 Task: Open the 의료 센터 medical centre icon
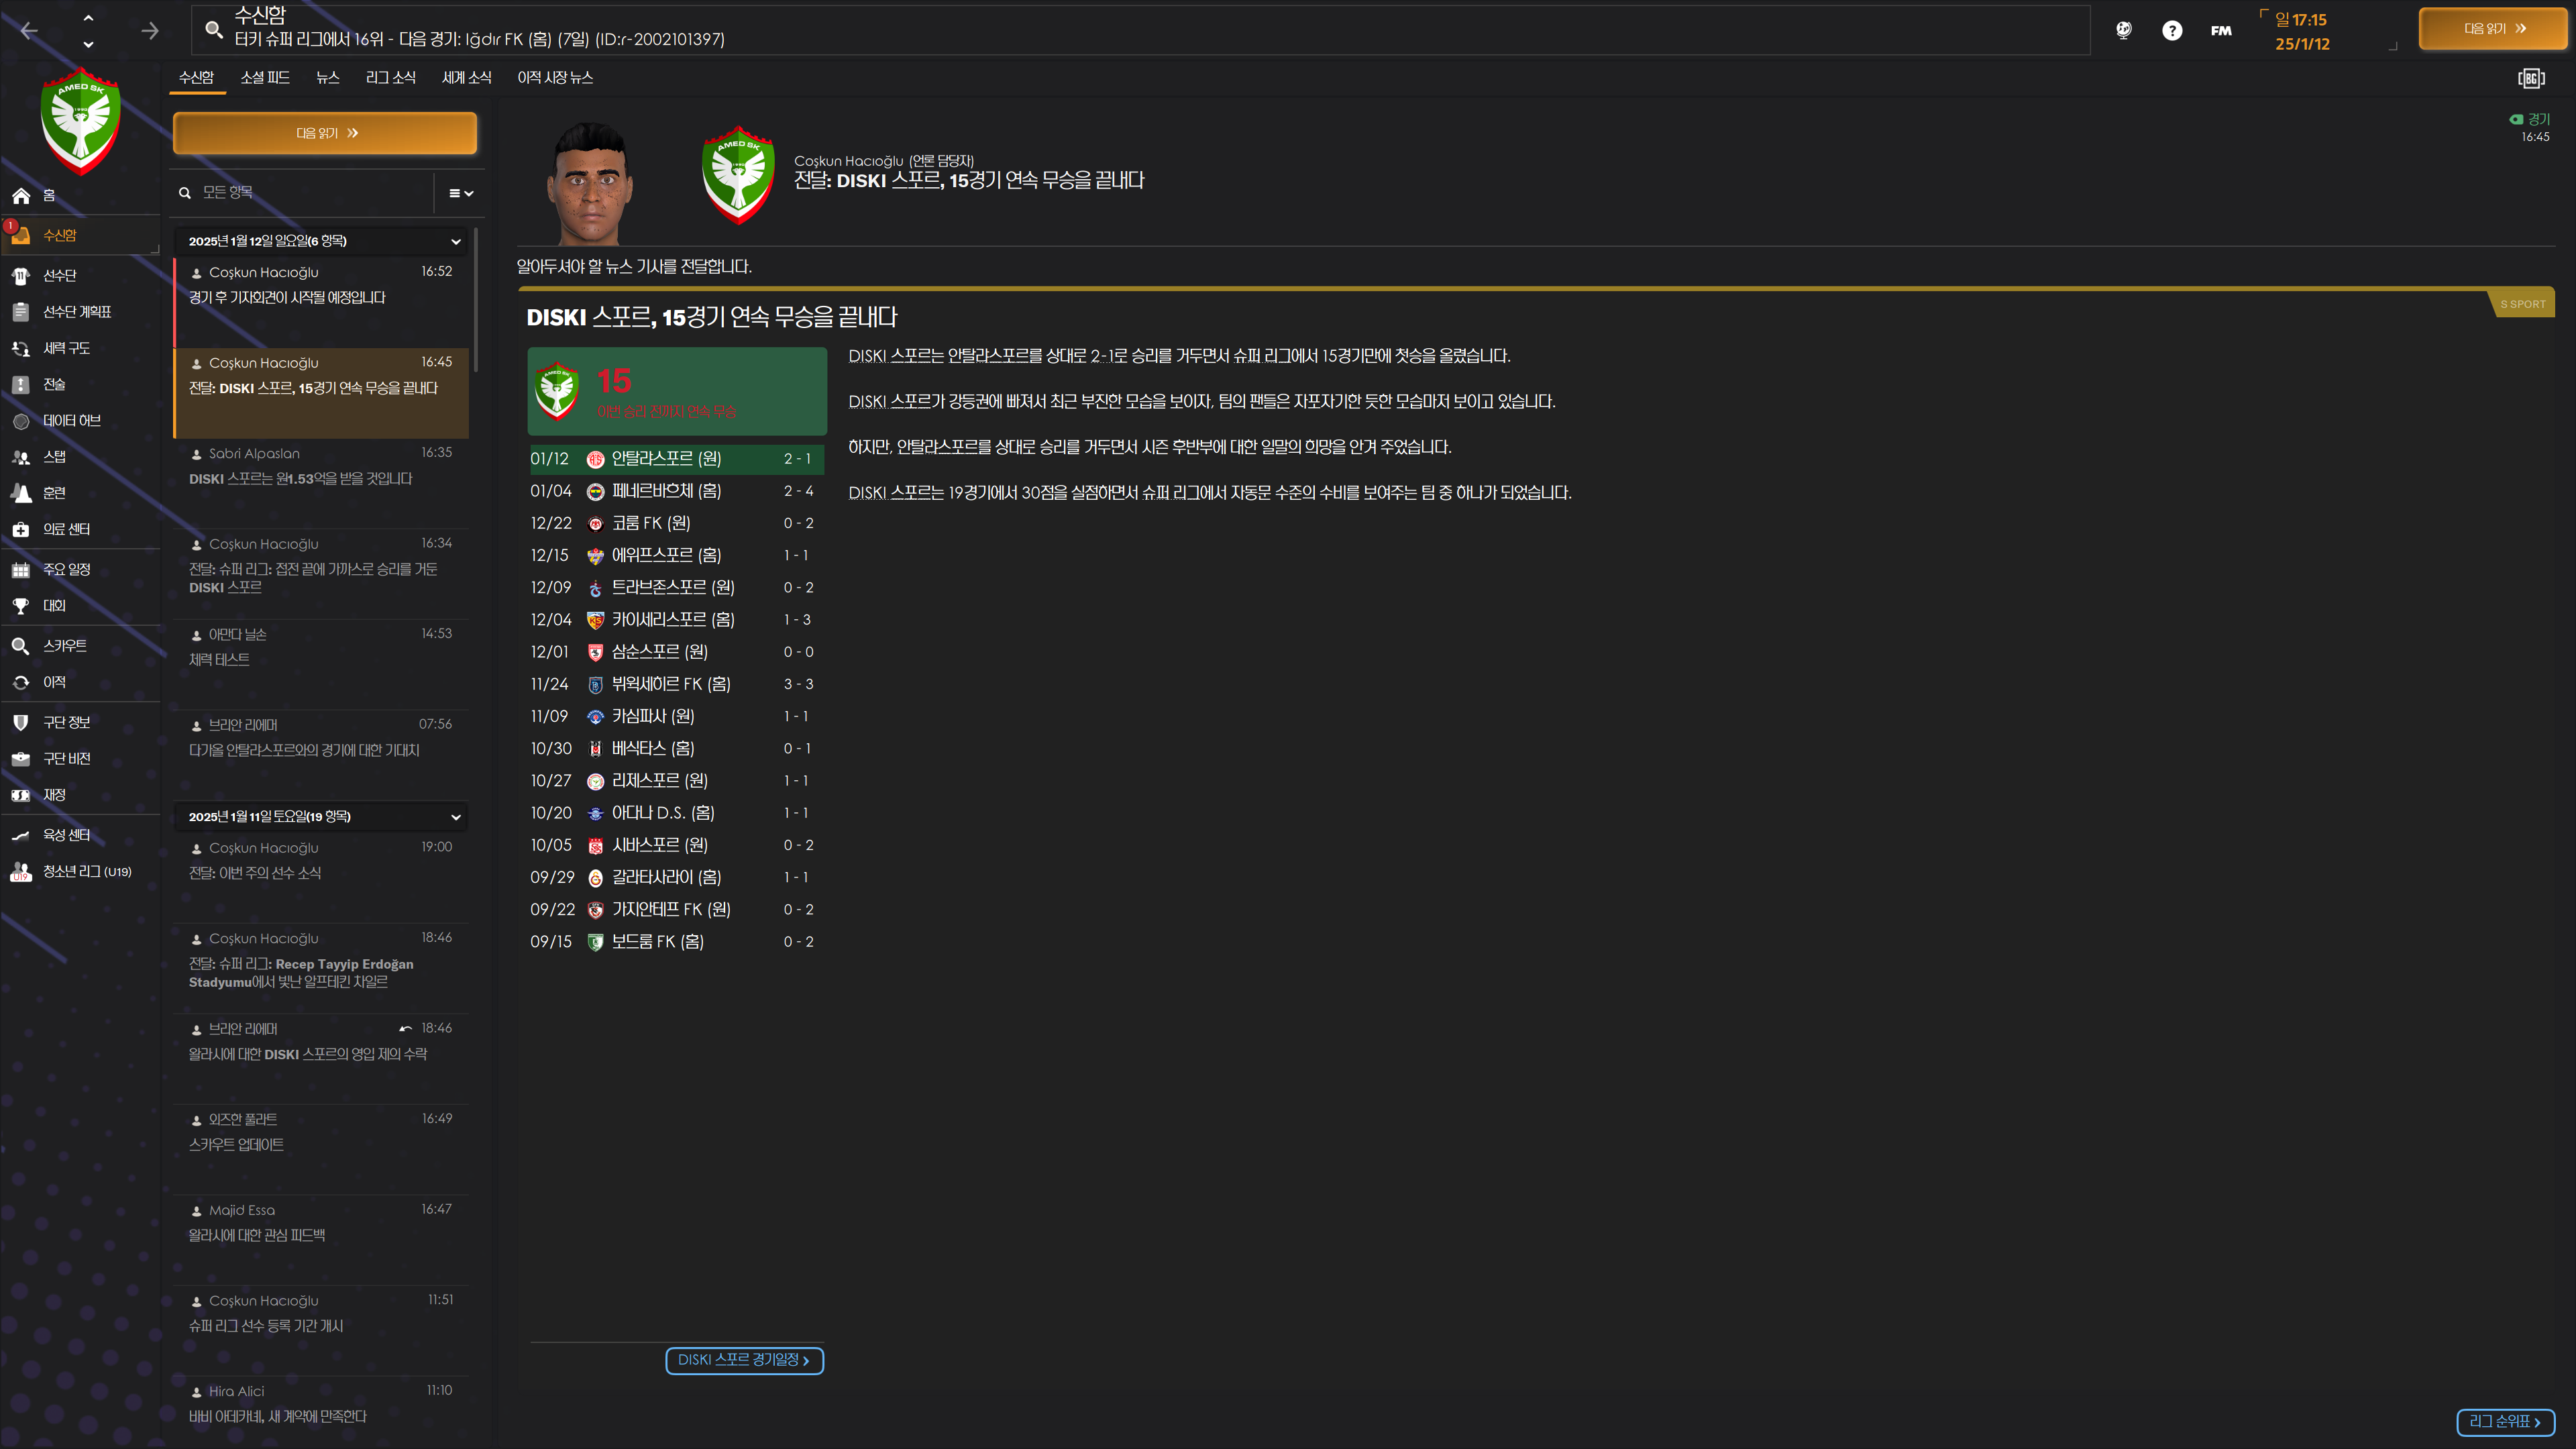coord(21,529)
